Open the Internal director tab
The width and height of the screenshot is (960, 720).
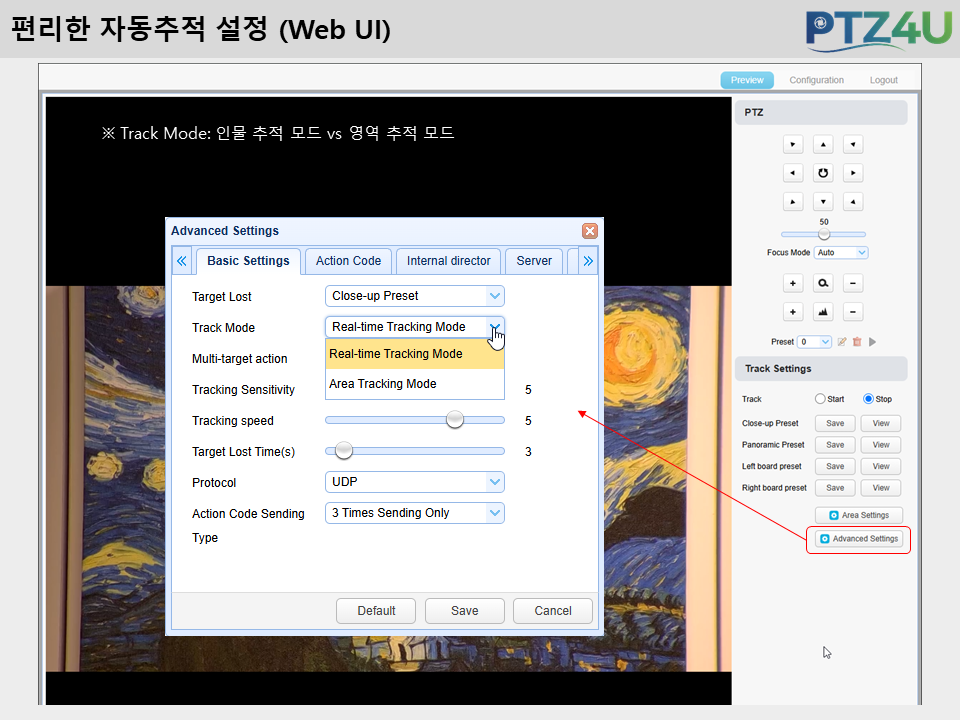(449, 261)
